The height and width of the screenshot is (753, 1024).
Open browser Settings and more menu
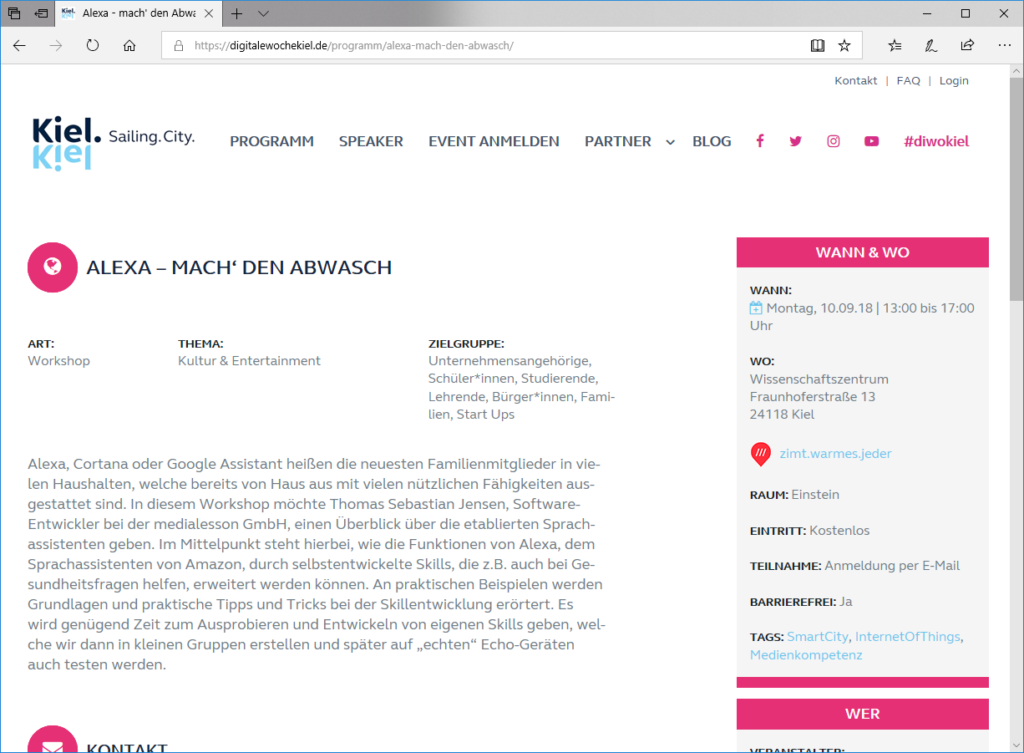1003,45
